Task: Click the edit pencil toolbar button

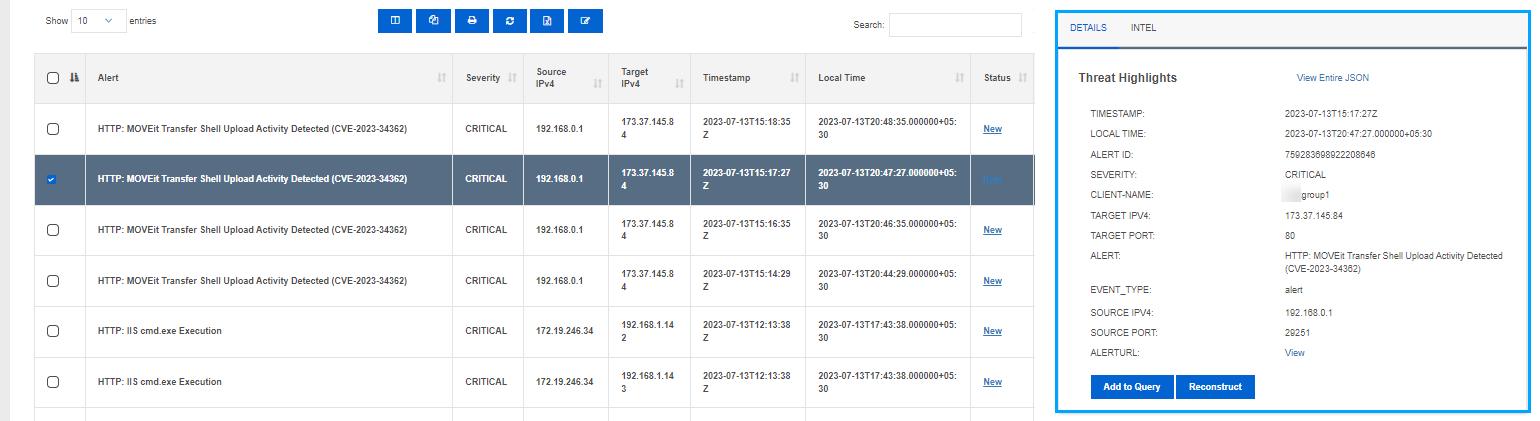Action: click(x=585, y=21)
